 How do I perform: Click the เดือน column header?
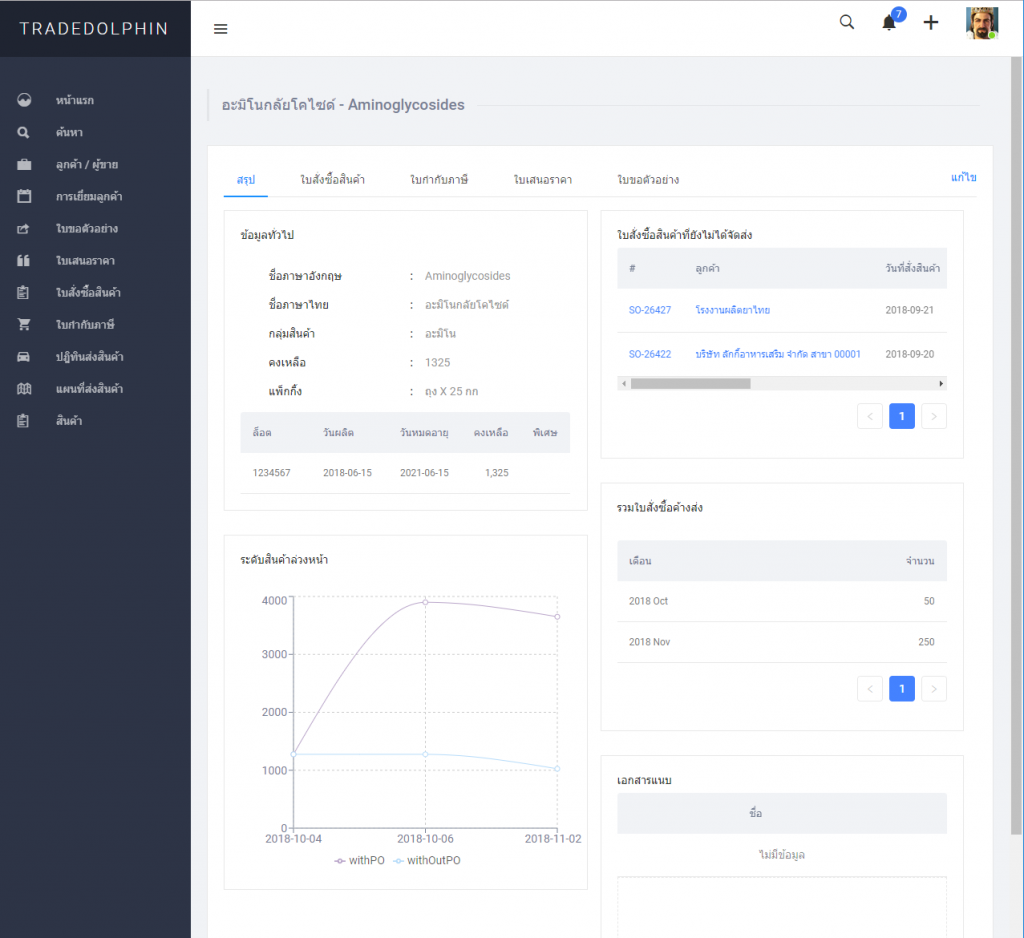640,561
